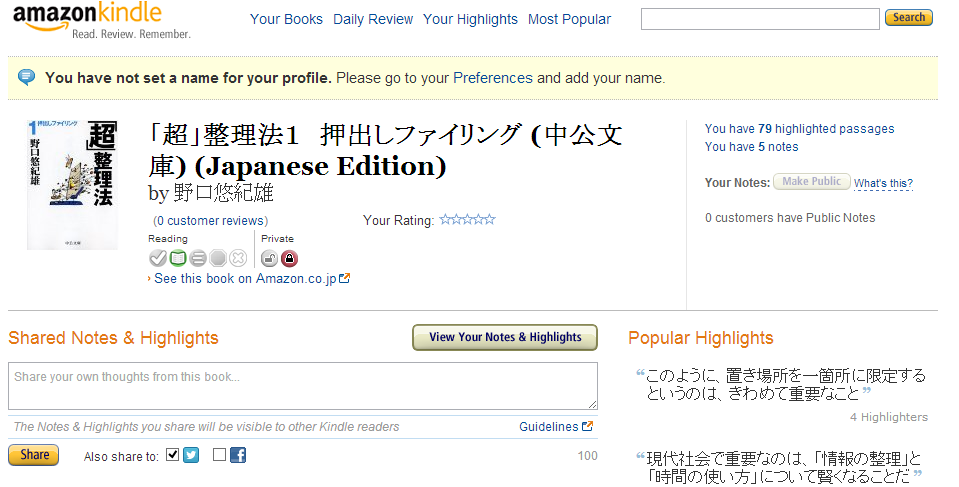Click the book cover thumbnail
Screen dimensions: 959x487
pyautogui.click(x=72, y=184)
